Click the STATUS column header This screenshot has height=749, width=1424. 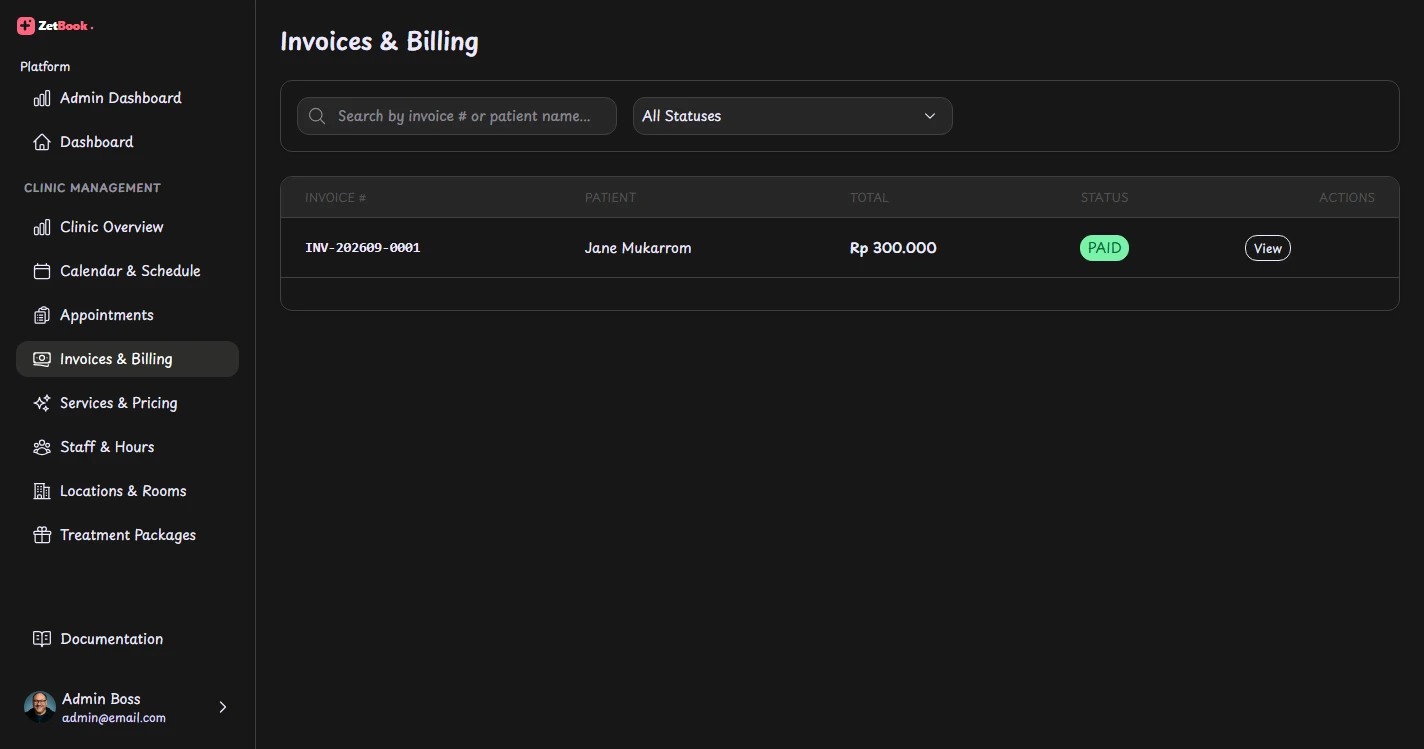pos(1104,198)
